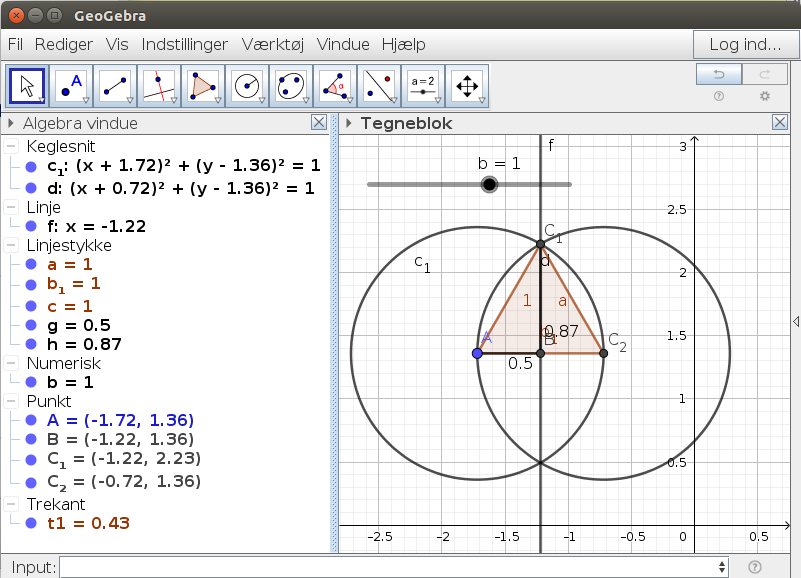Open the Vis menu

click(117, 44)
